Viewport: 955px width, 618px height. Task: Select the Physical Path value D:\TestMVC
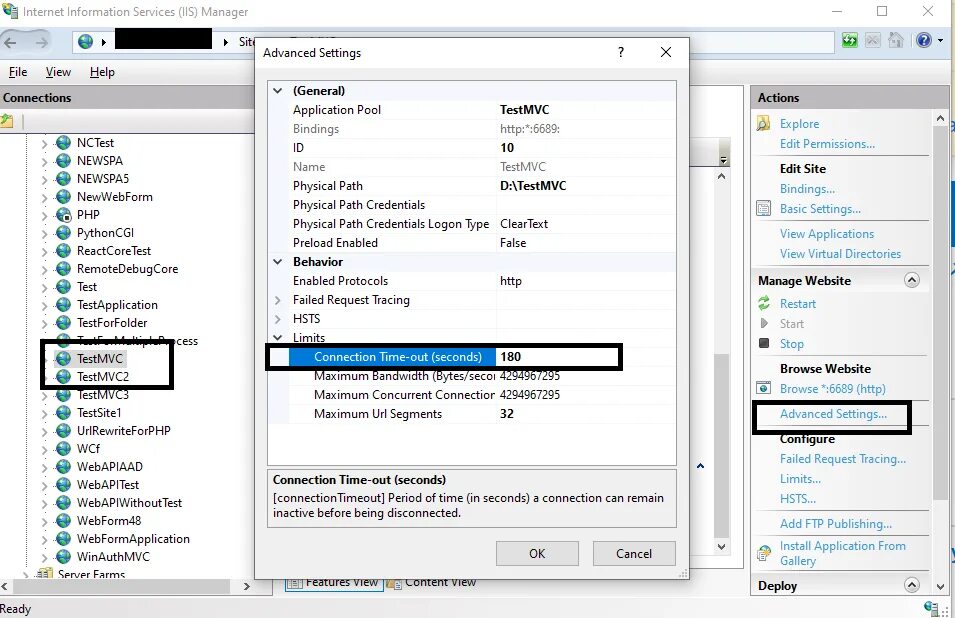point(533,186)
